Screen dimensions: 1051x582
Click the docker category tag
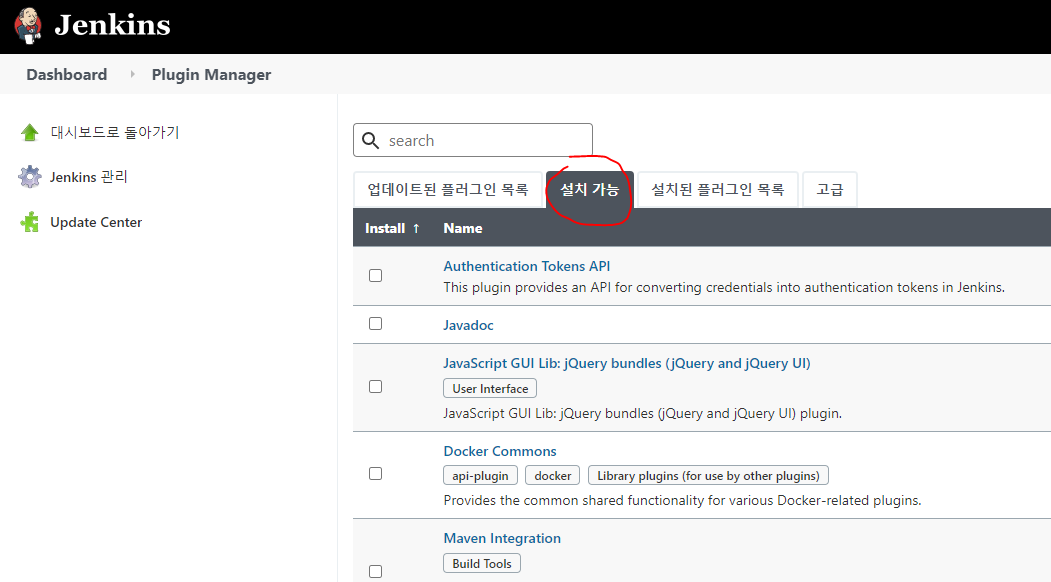[553, 476]
